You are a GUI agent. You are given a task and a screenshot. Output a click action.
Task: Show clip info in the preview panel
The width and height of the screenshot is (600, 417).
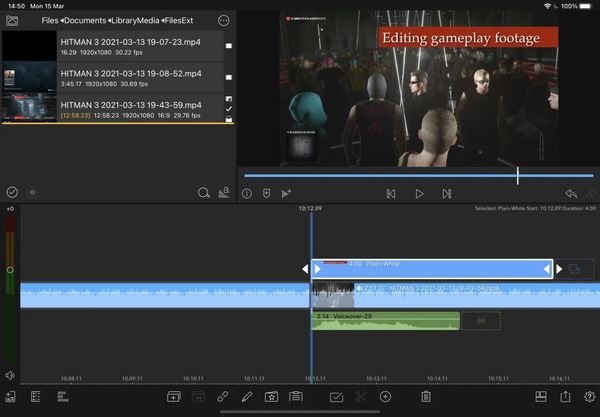pos(247,194)
